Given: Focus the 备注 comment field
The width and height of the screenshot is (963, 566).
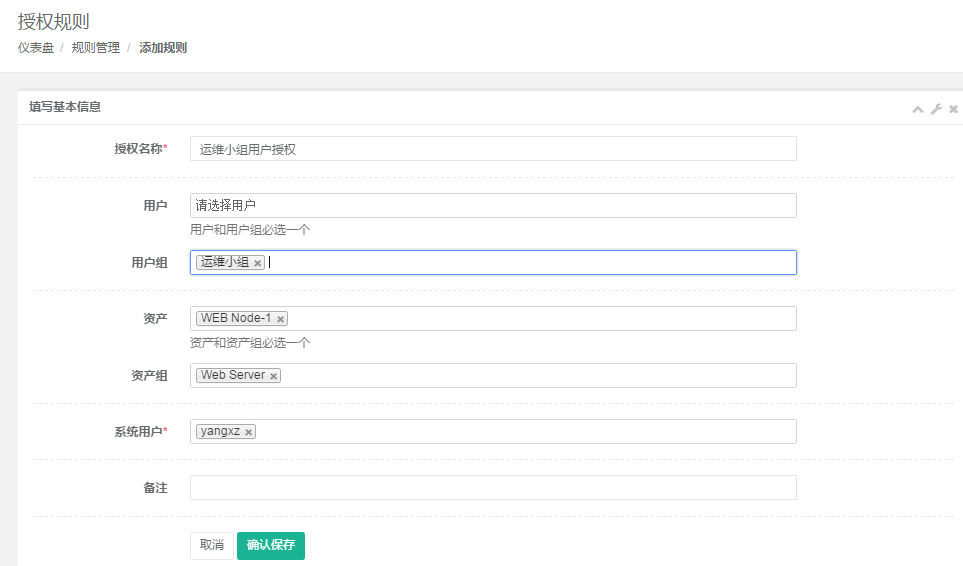Looking at the screenshot, I should pyautogui.click(x=493, y=487).
